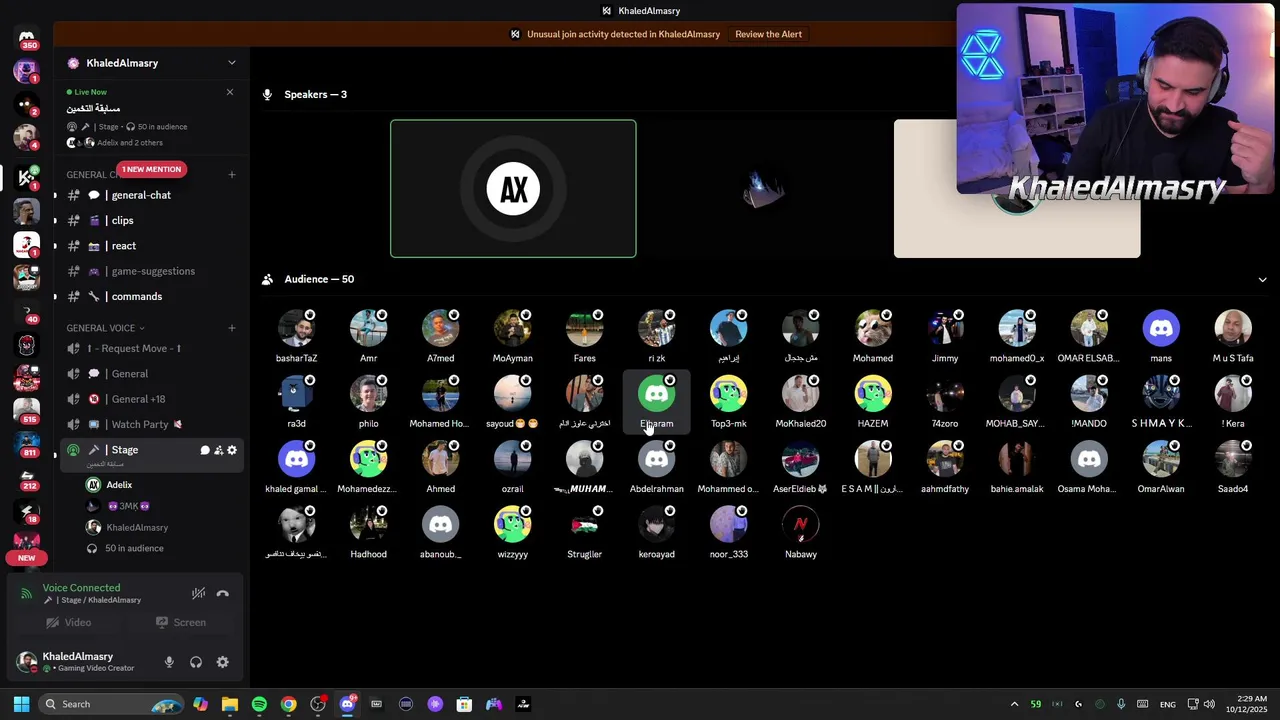1280x720 pixels.
Task: Click the volume icon in system tray
Action: click(1209, 704)
